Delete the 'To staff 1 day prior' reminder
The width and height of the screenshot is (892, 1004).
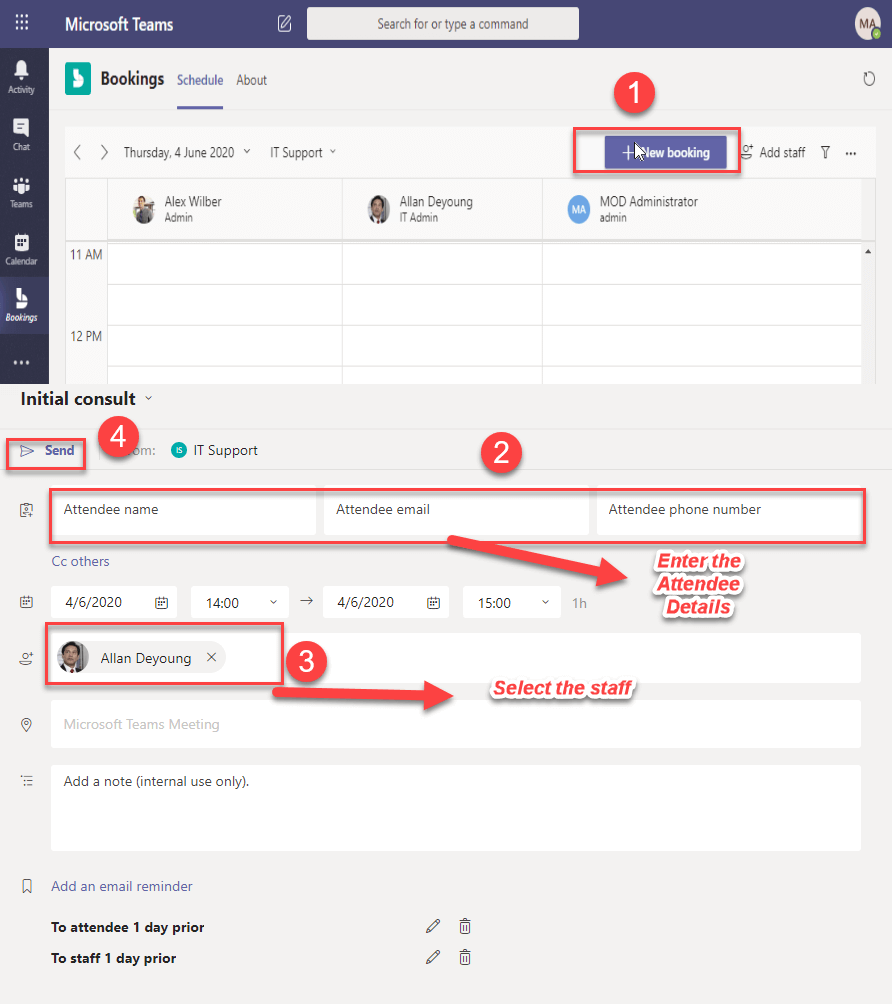click(465, 958)
